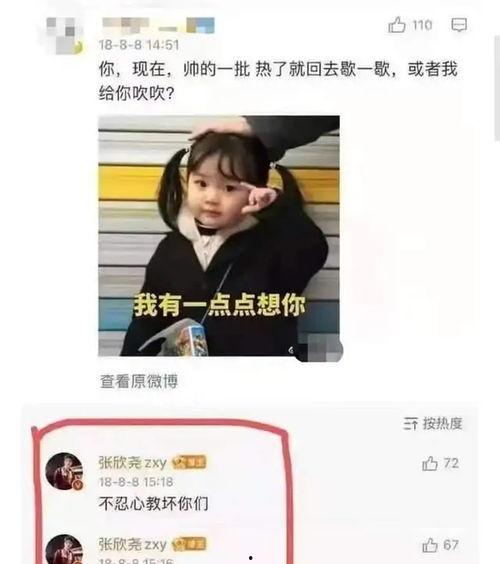Select the comment text 不忍心教坏你们
500x564 pixels.
point(153,504)
